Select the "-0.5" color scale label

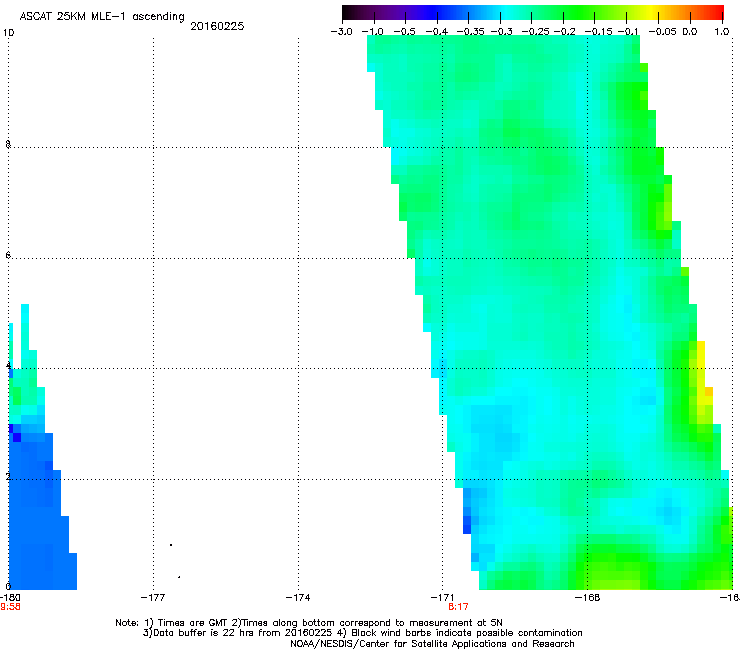404,32
